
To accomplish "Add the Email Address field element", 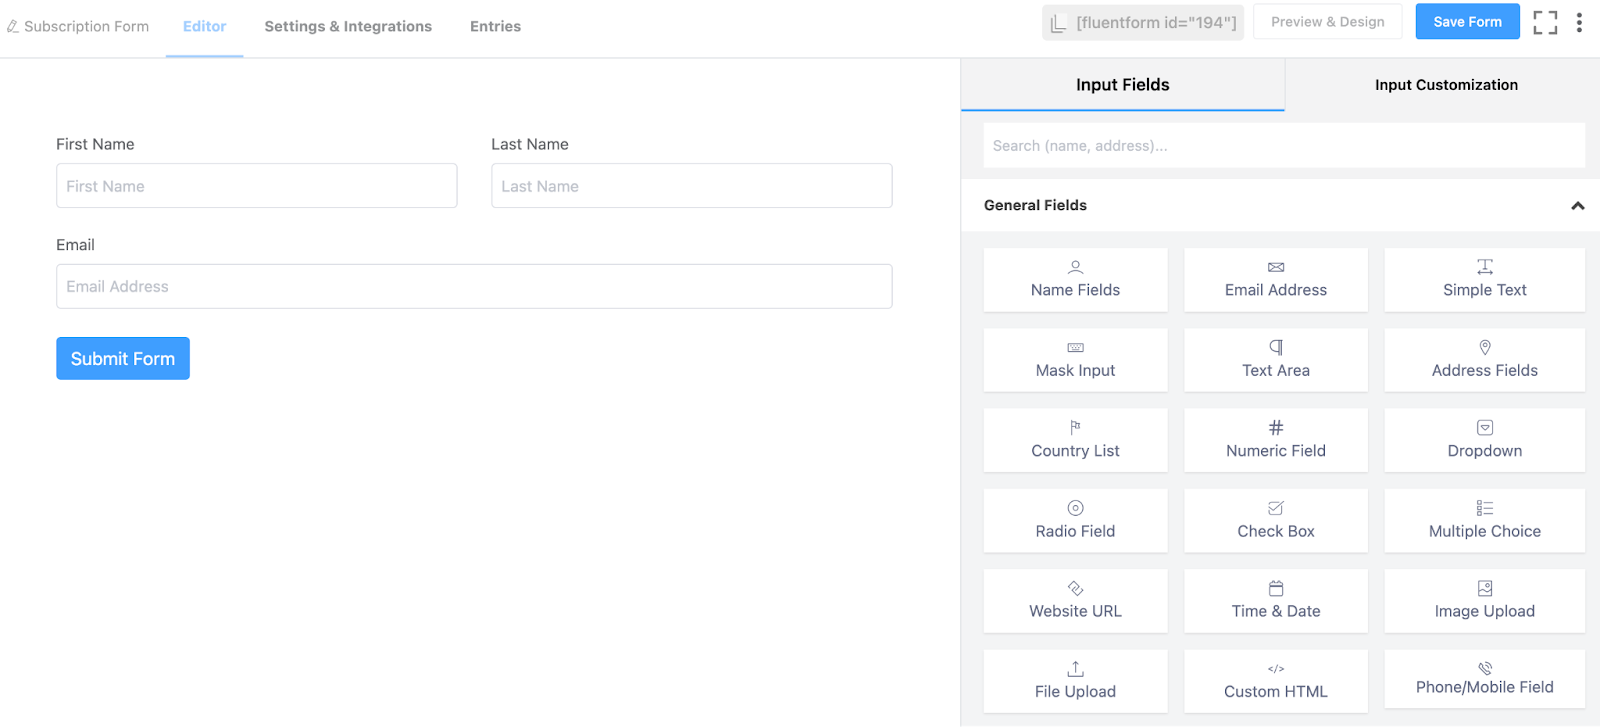I will point(1275,280).
